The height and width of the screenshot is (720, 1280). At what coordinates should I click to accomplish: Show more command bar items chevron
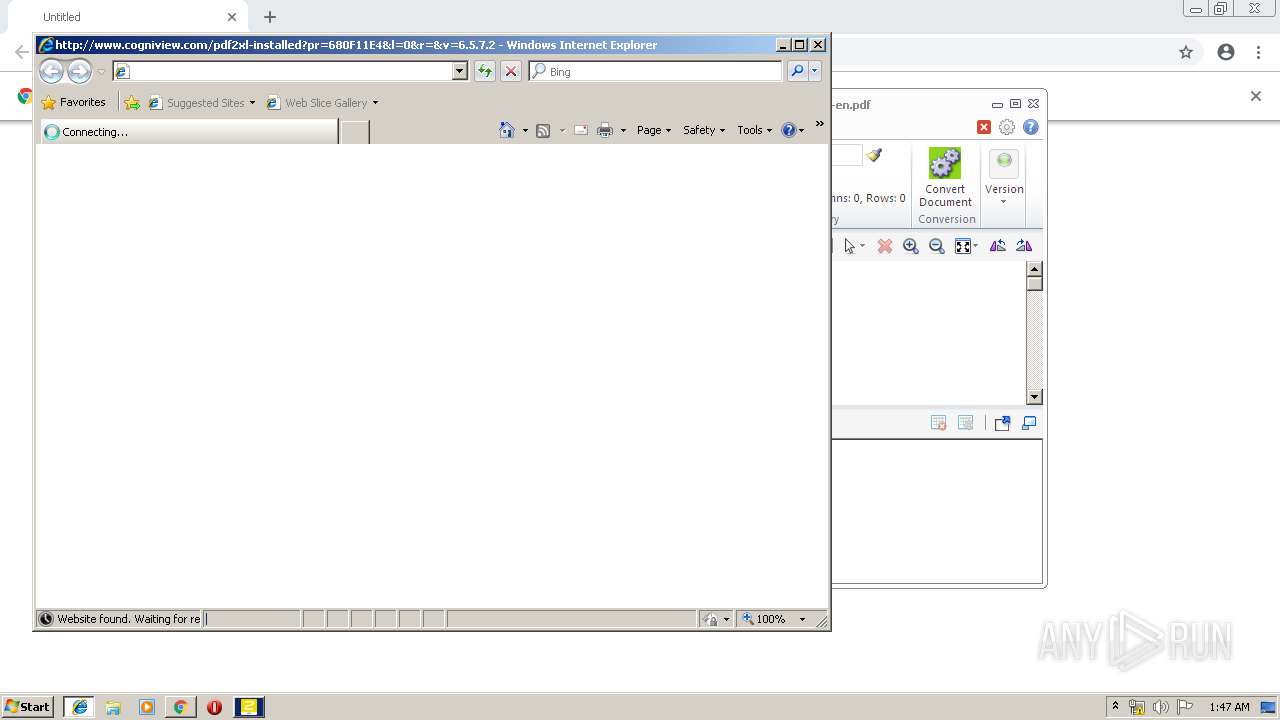click(820, 124)
